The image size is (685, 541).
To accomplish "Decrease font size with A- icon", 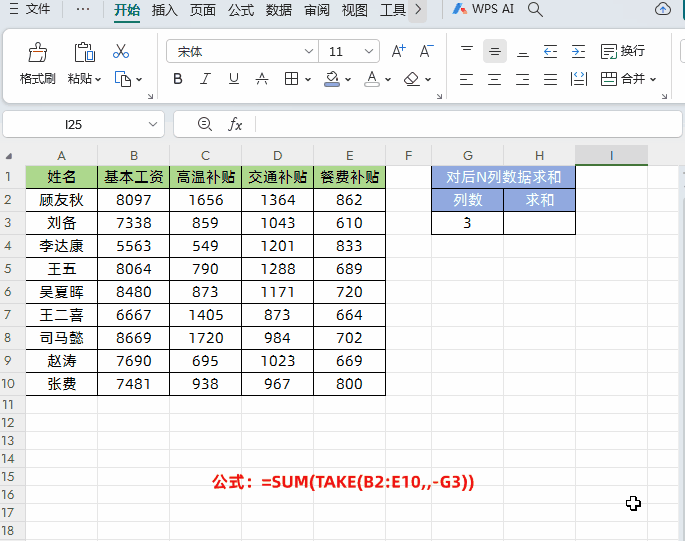I will pos(426,51).
